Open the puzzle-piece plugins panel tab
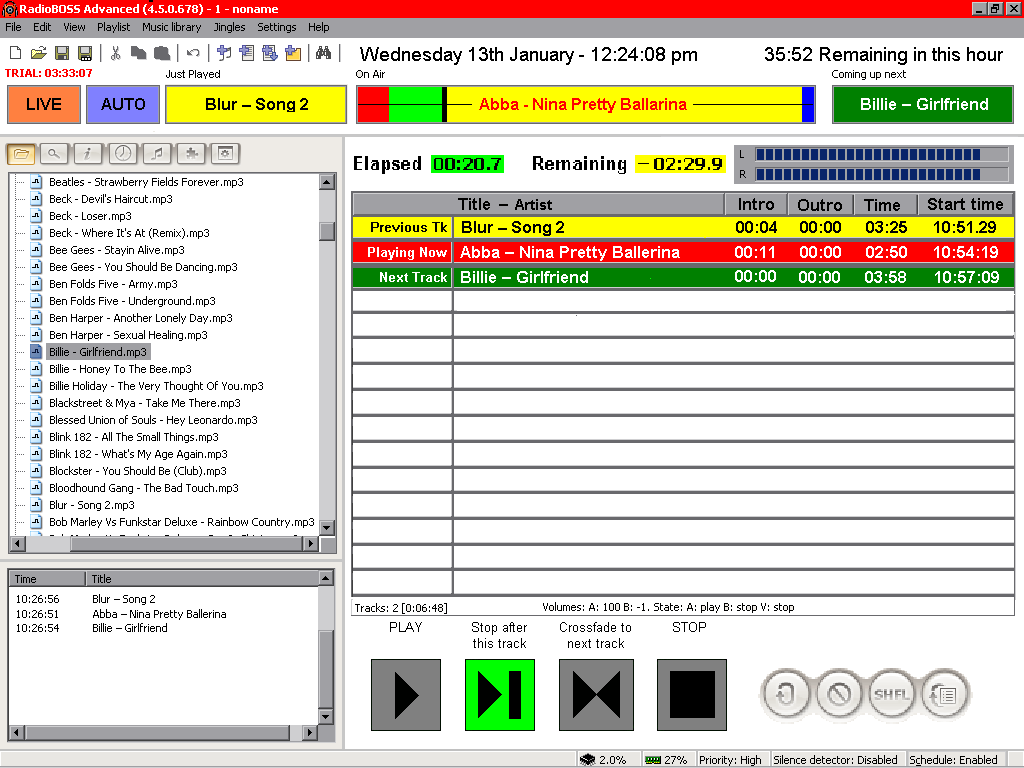Viewport: 1024px width, 768px height. pos(191,154)
